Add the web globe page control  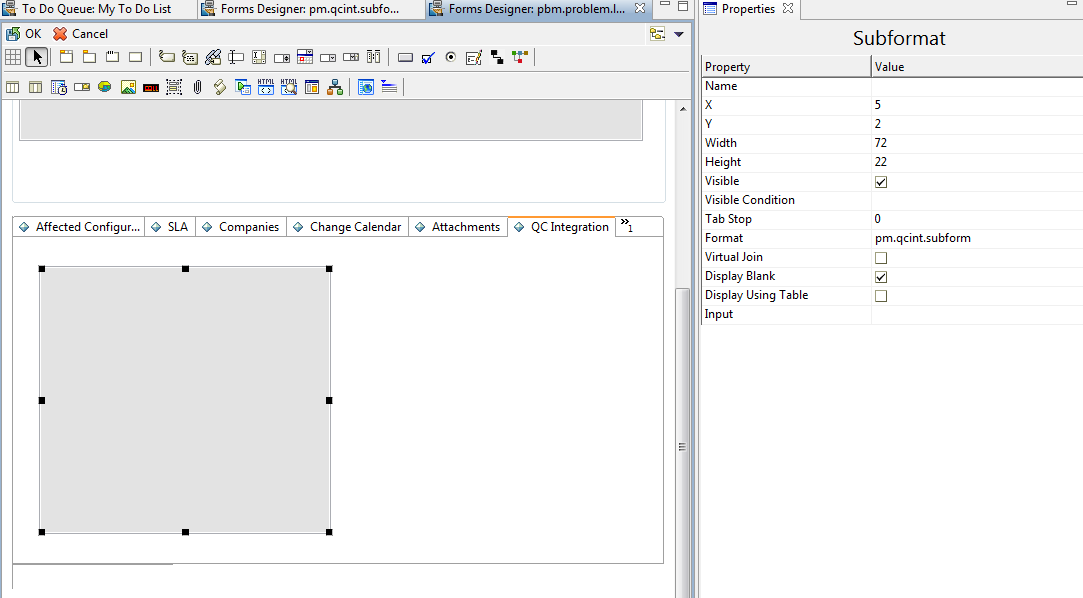pos(366,87)
